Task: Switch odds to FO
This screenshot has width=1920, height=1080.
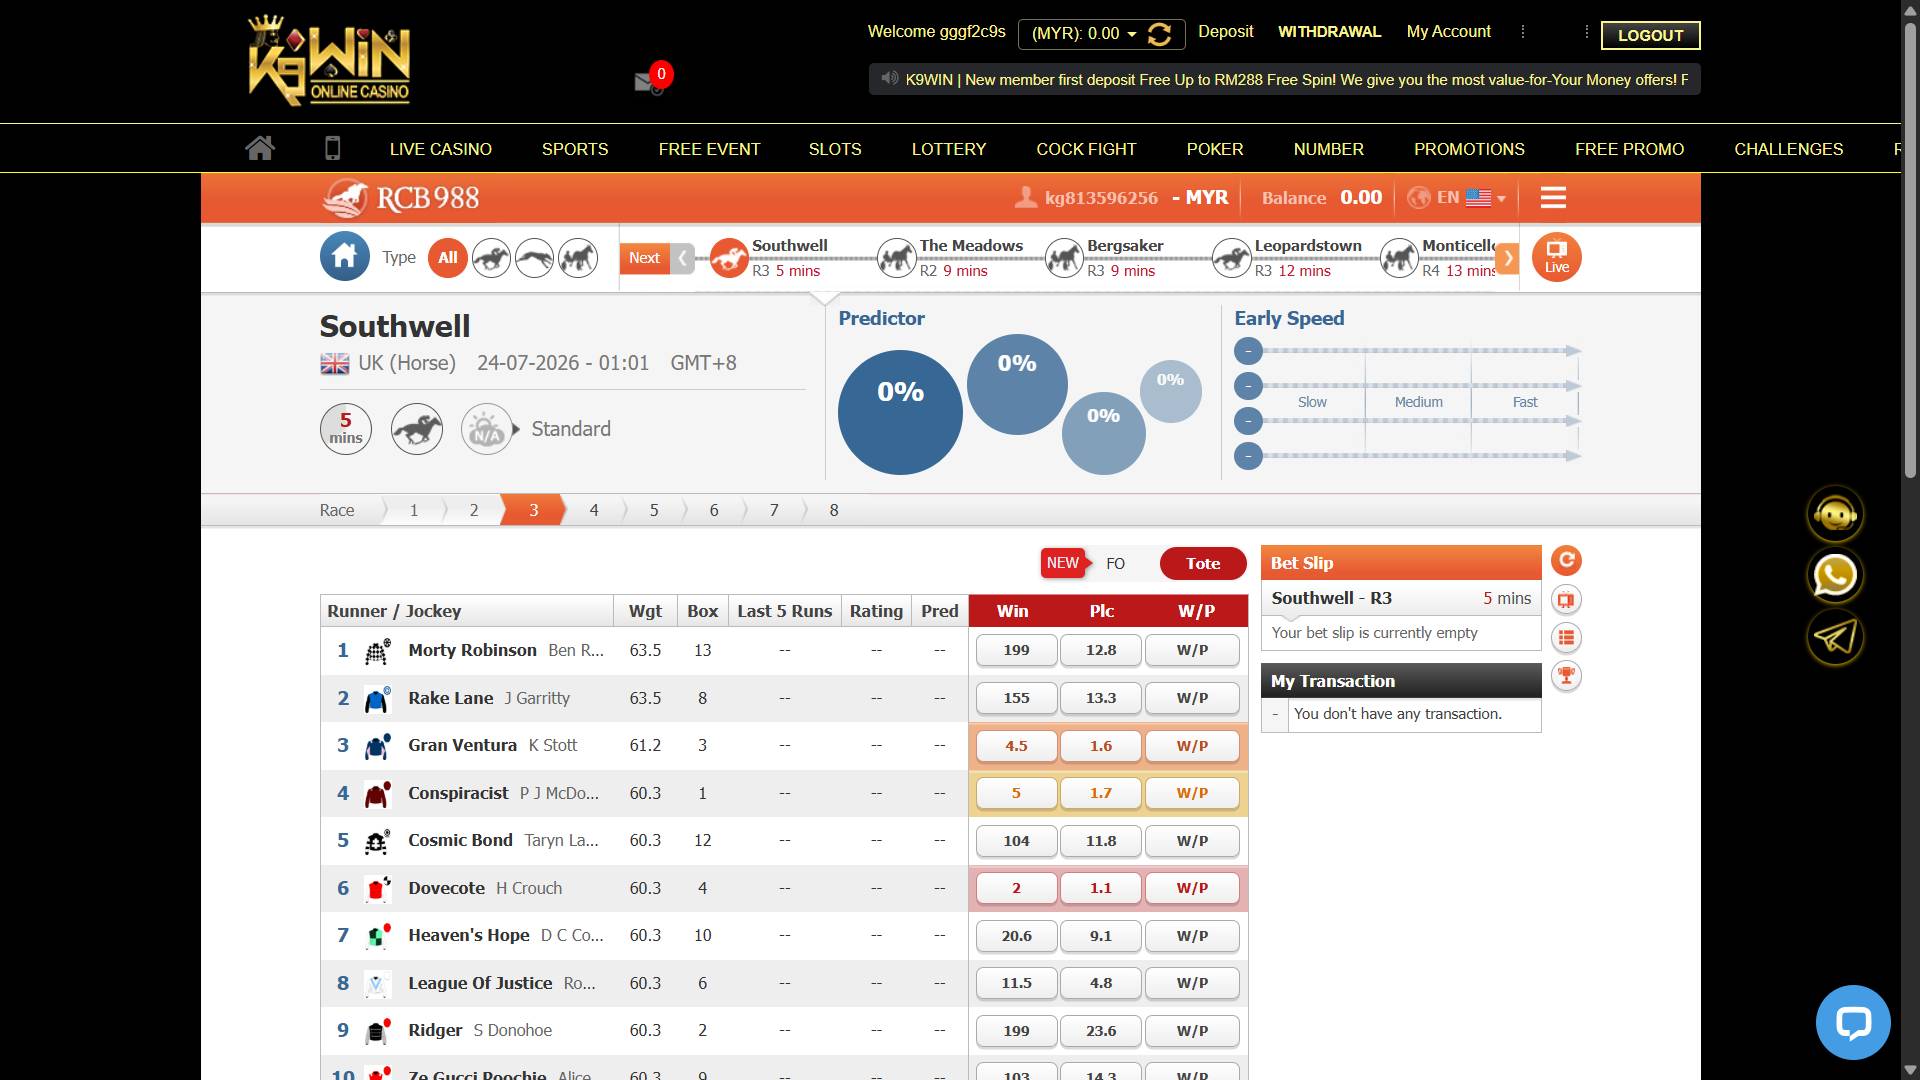Action: 1115,564
